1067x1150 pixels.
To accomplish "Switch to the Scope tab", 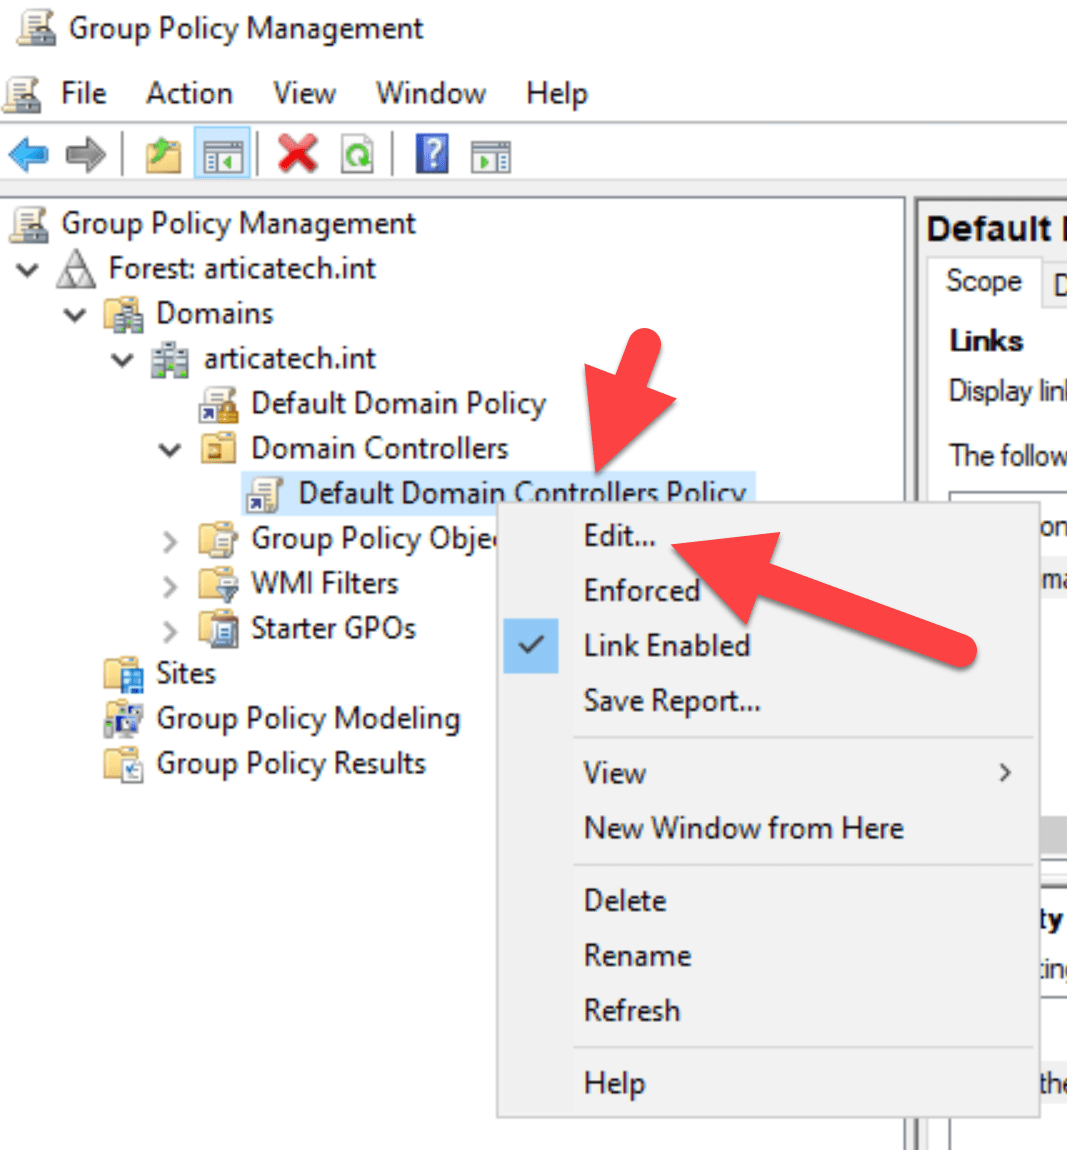I will [984, 282].
